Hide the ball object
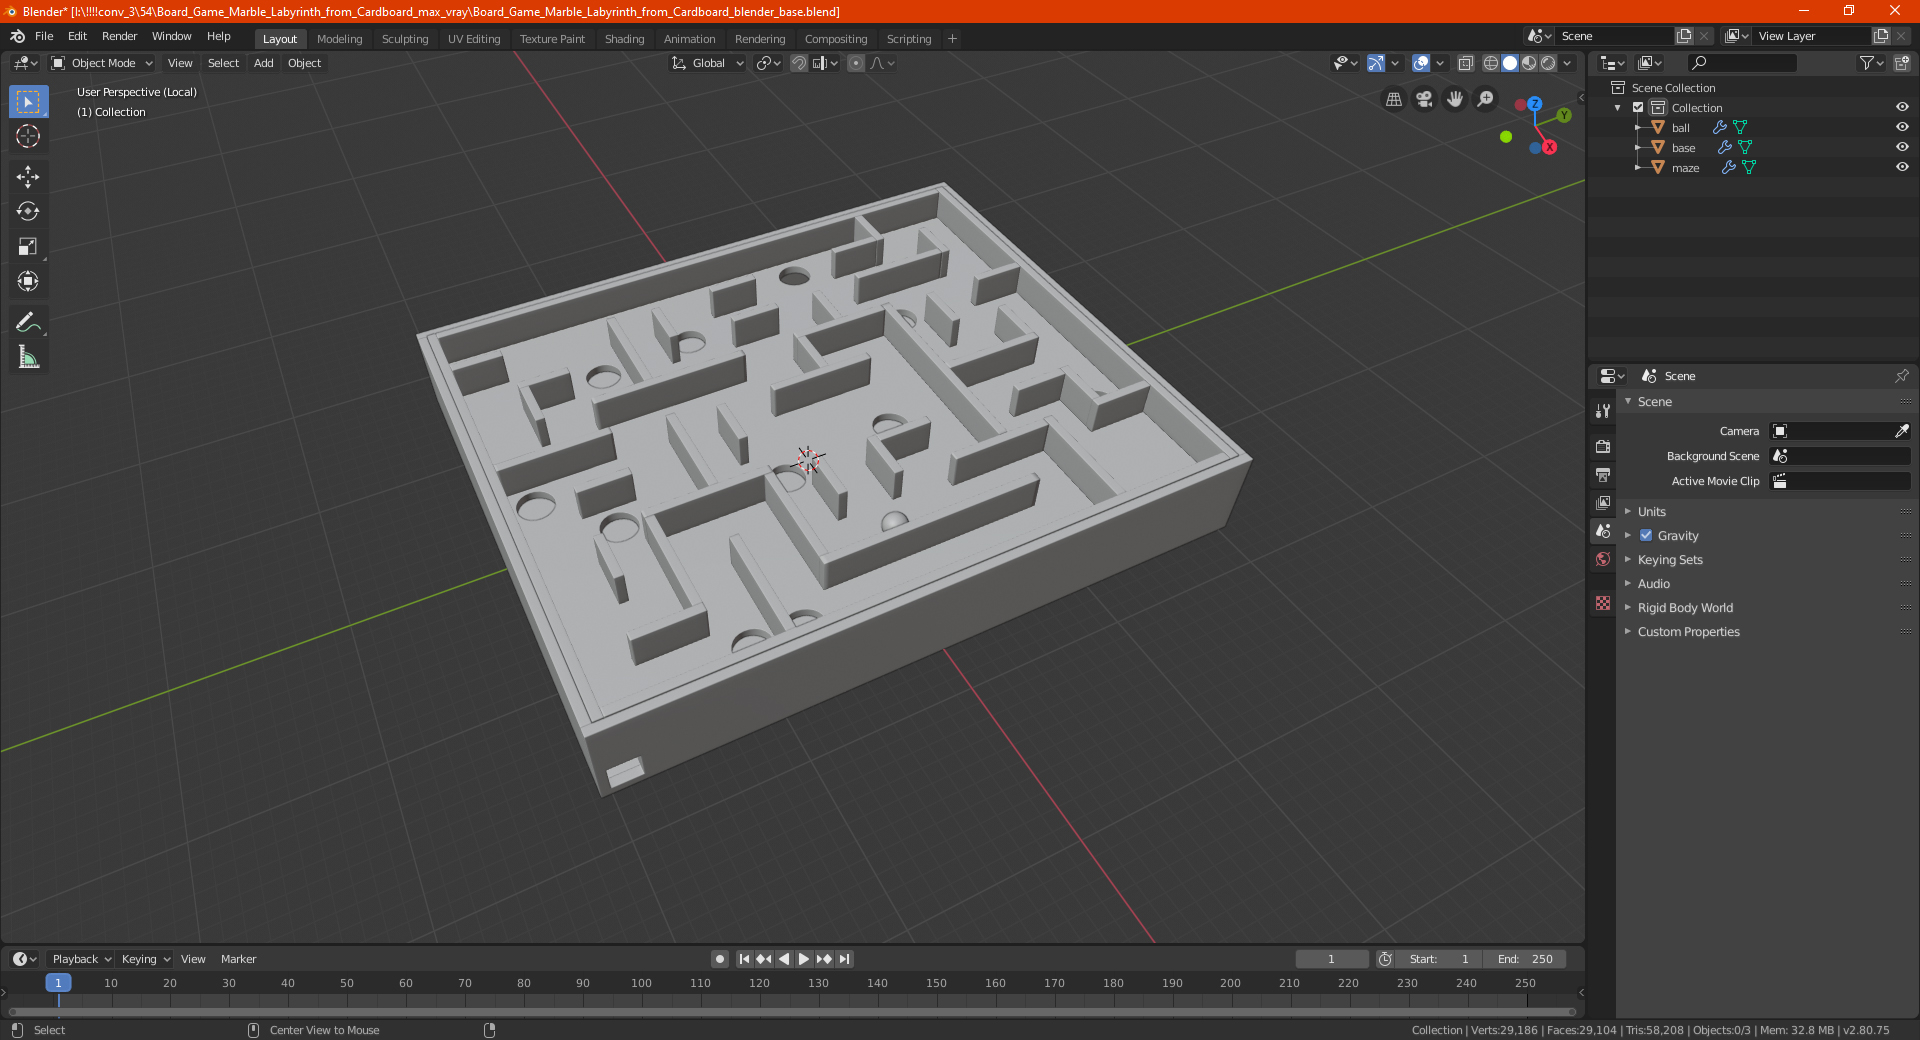This screenshot has height=1040, width=1920. click(1902, 127)
